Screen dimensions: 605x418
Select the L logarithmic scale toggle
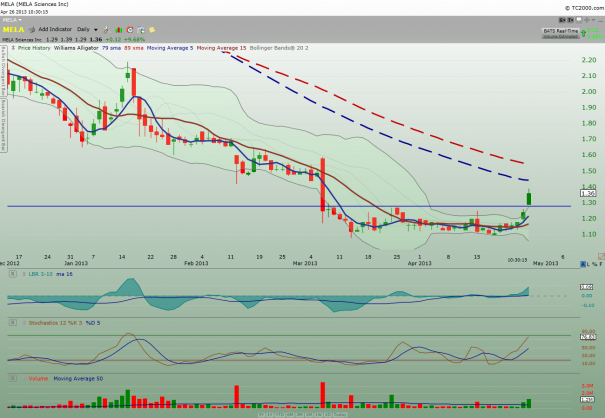[588, 264]
